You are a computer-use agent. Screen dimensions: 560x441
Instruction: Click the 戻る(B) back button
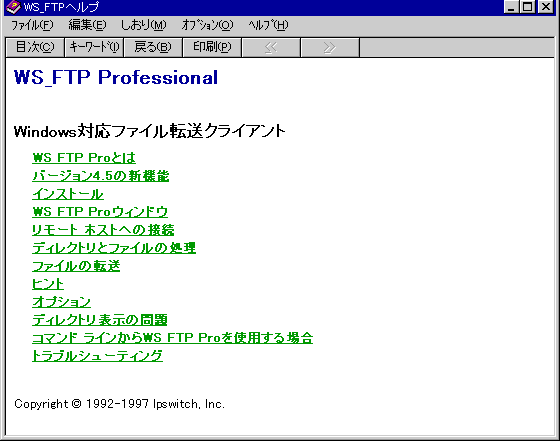click(153, 47)
